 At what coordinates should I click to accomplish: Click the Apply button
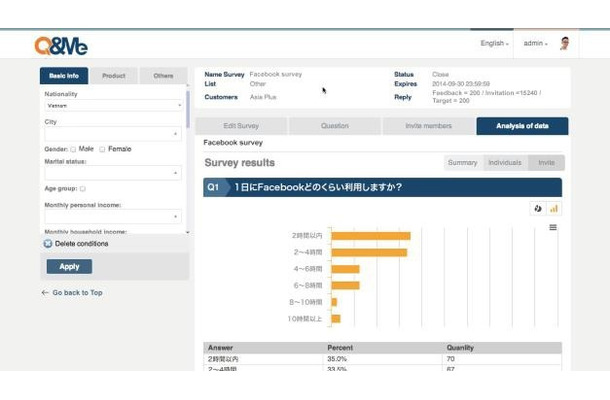pos(69,267)
